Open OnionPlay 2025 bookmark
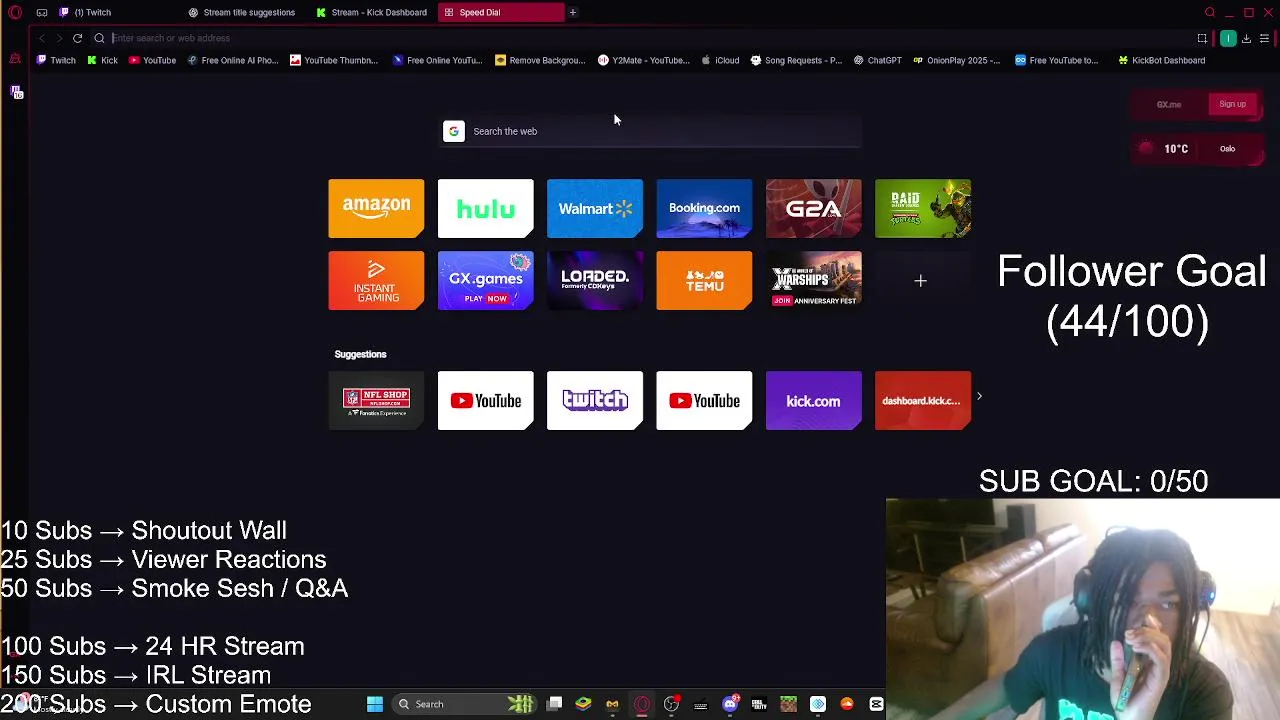 pyautogui.click(x=956, y=60)
